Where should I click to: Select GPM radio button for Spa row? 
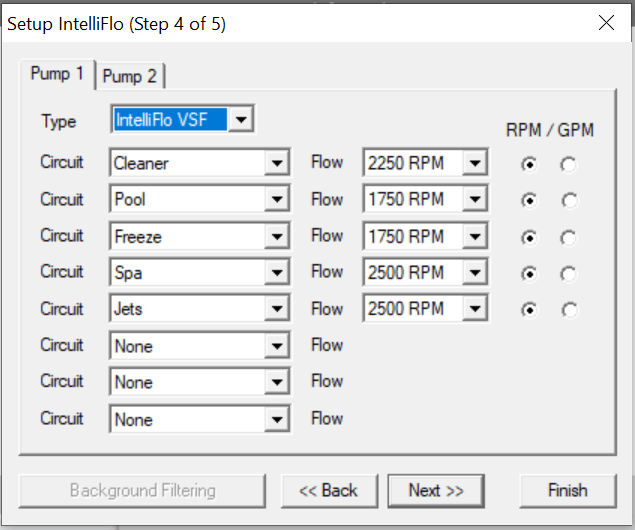tap(569, 274)
